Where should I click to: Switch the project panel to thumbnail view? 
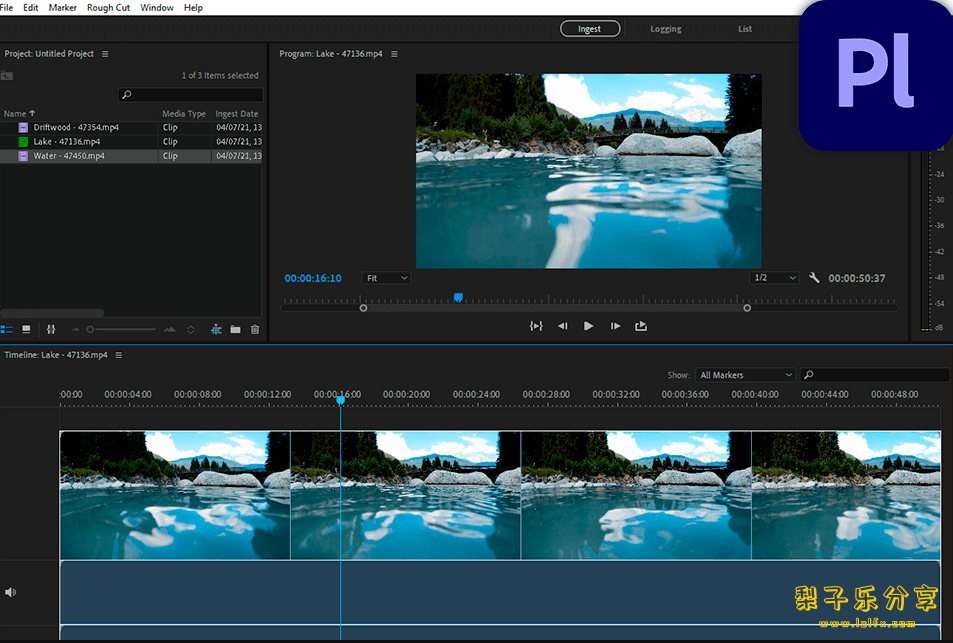click(x=26, y=329)
